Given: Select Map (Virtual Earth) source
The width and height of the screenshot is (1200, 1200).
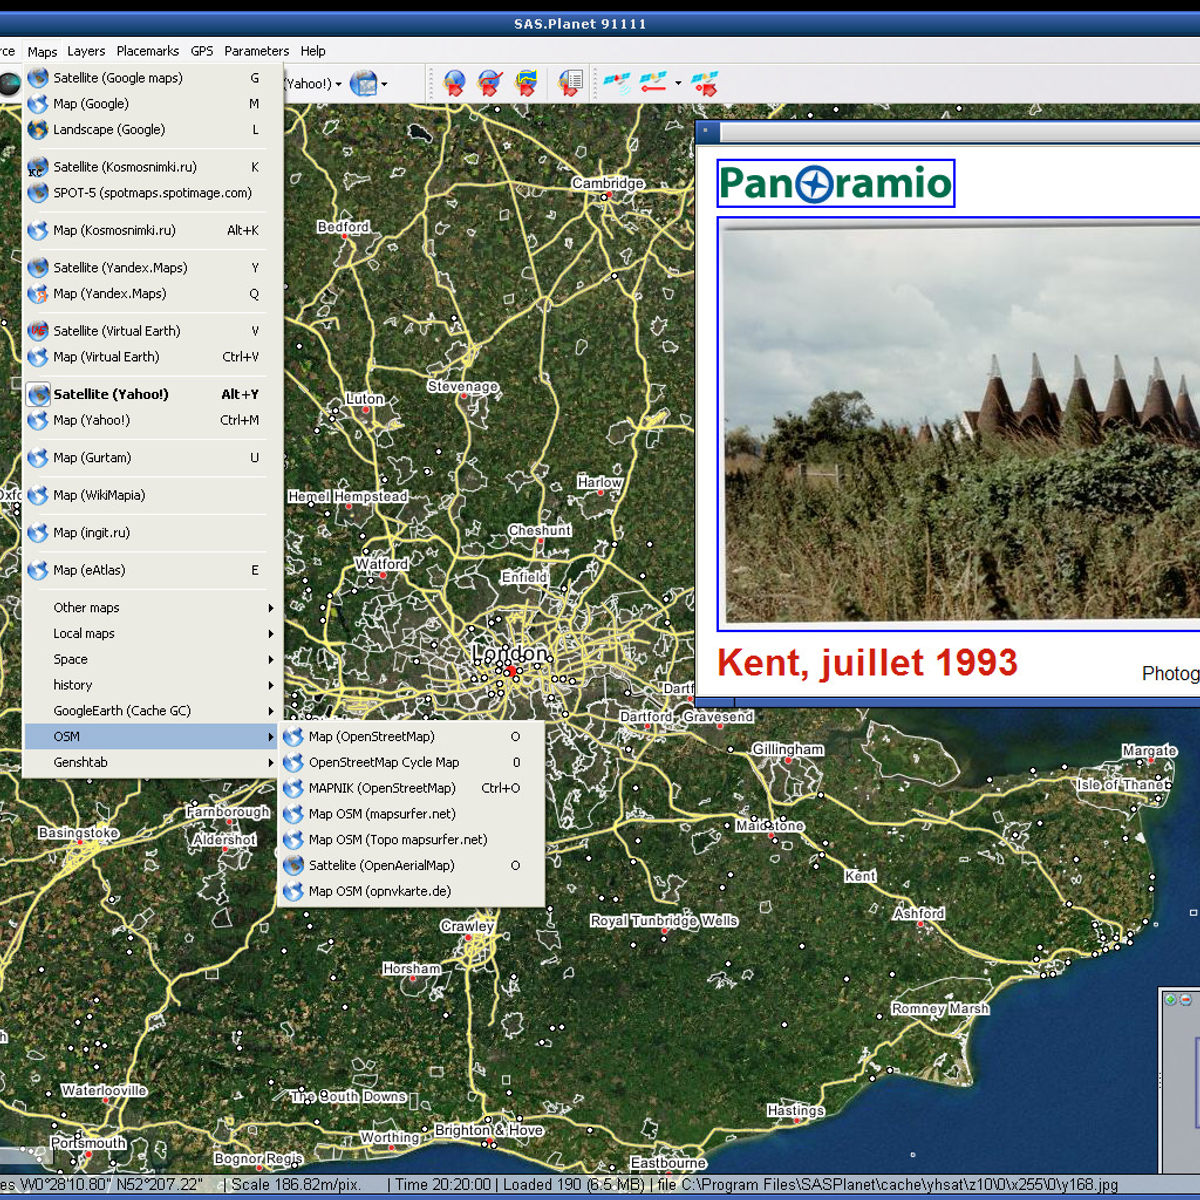Looking at the screenshot, I should [153, 357].
